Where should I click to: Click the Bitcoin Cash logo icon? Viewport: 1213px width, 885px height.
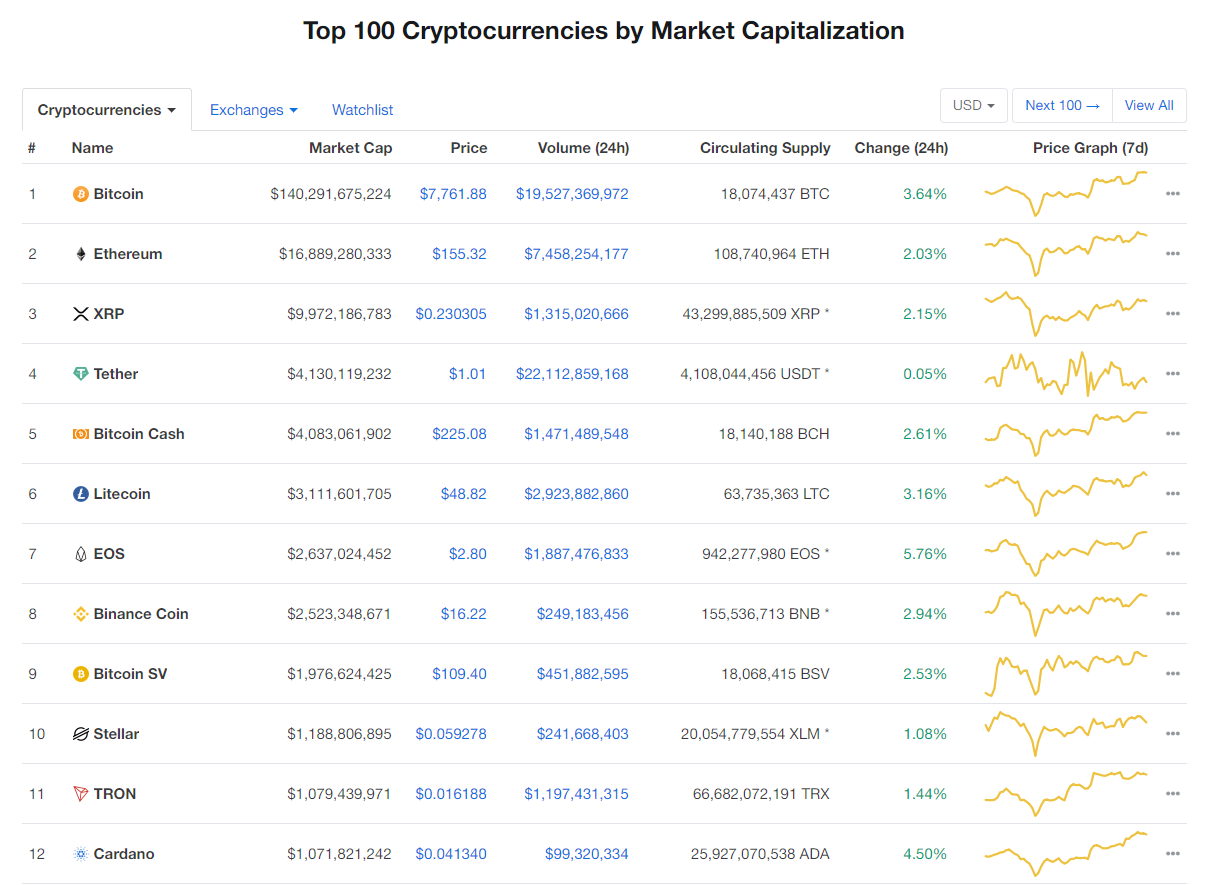pos(81,434)
